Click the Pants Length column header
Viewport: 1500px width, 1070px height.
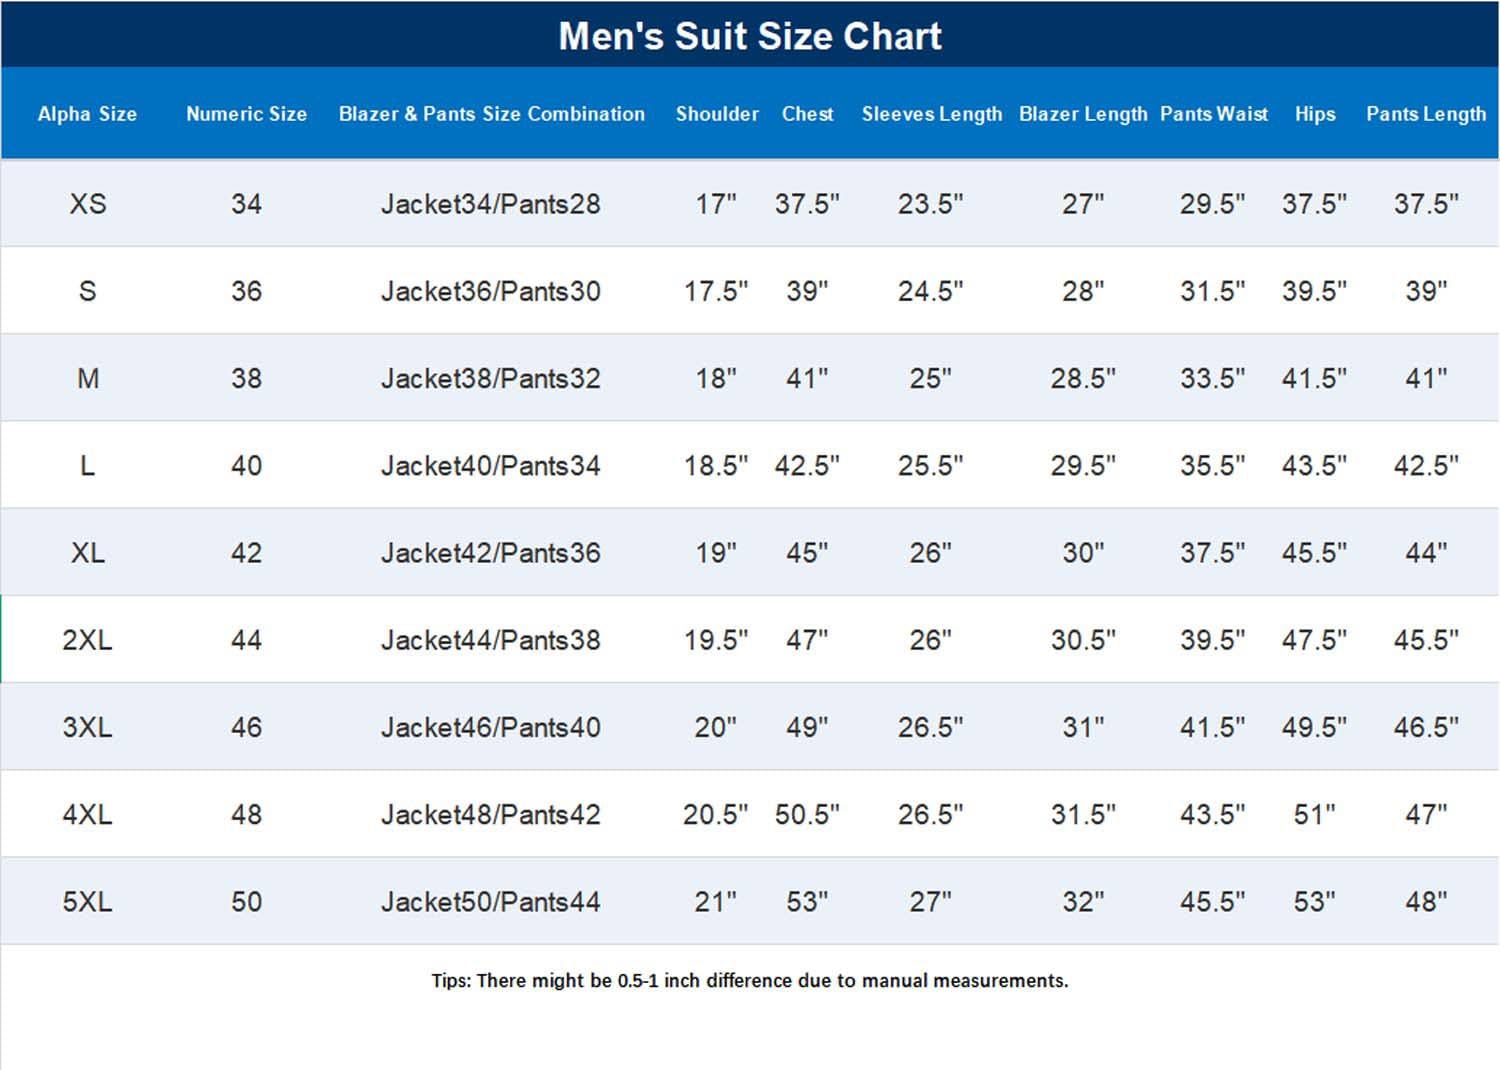(x=1426, y=114)
